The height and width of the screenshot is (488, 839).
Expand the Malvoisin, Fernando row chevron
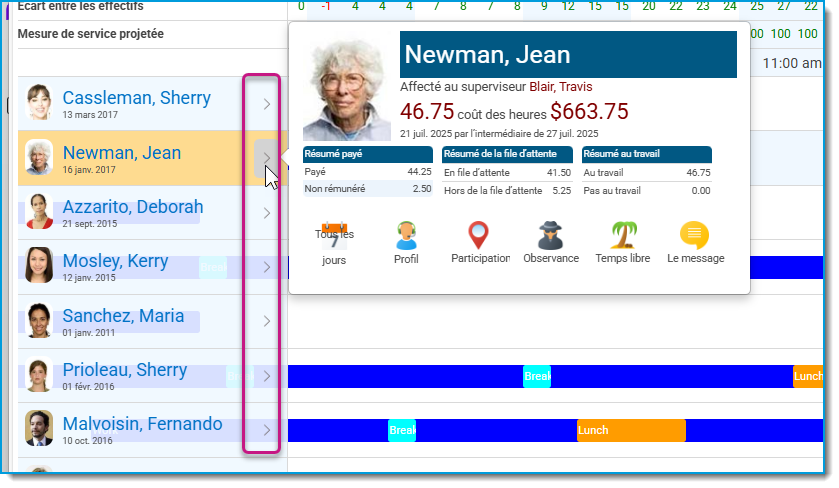(x=266, y=430)
